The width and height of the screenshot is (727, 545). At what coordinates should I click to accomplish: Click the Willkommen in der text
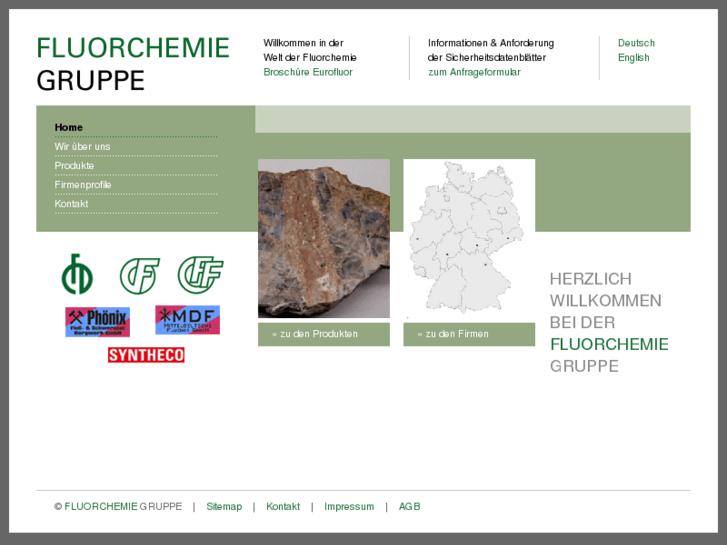tap(303, 43)
